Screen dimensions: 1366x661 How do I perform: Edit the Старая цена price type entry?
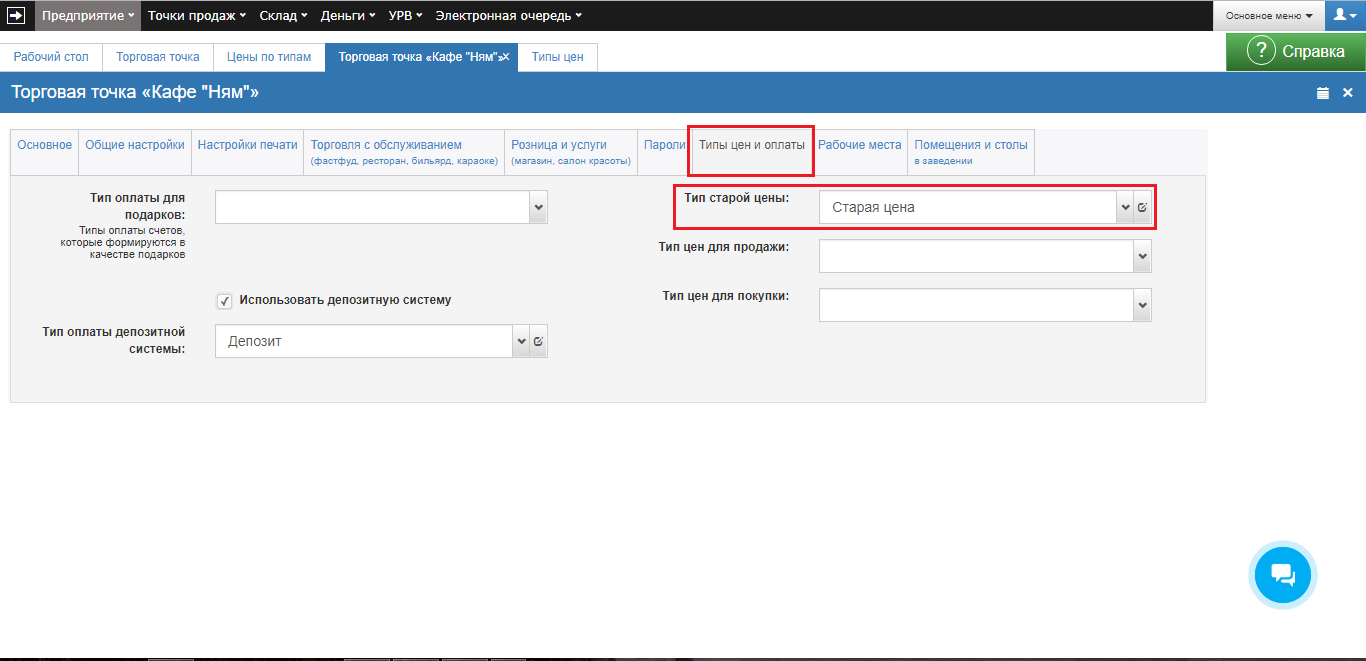click(1142, 207)
